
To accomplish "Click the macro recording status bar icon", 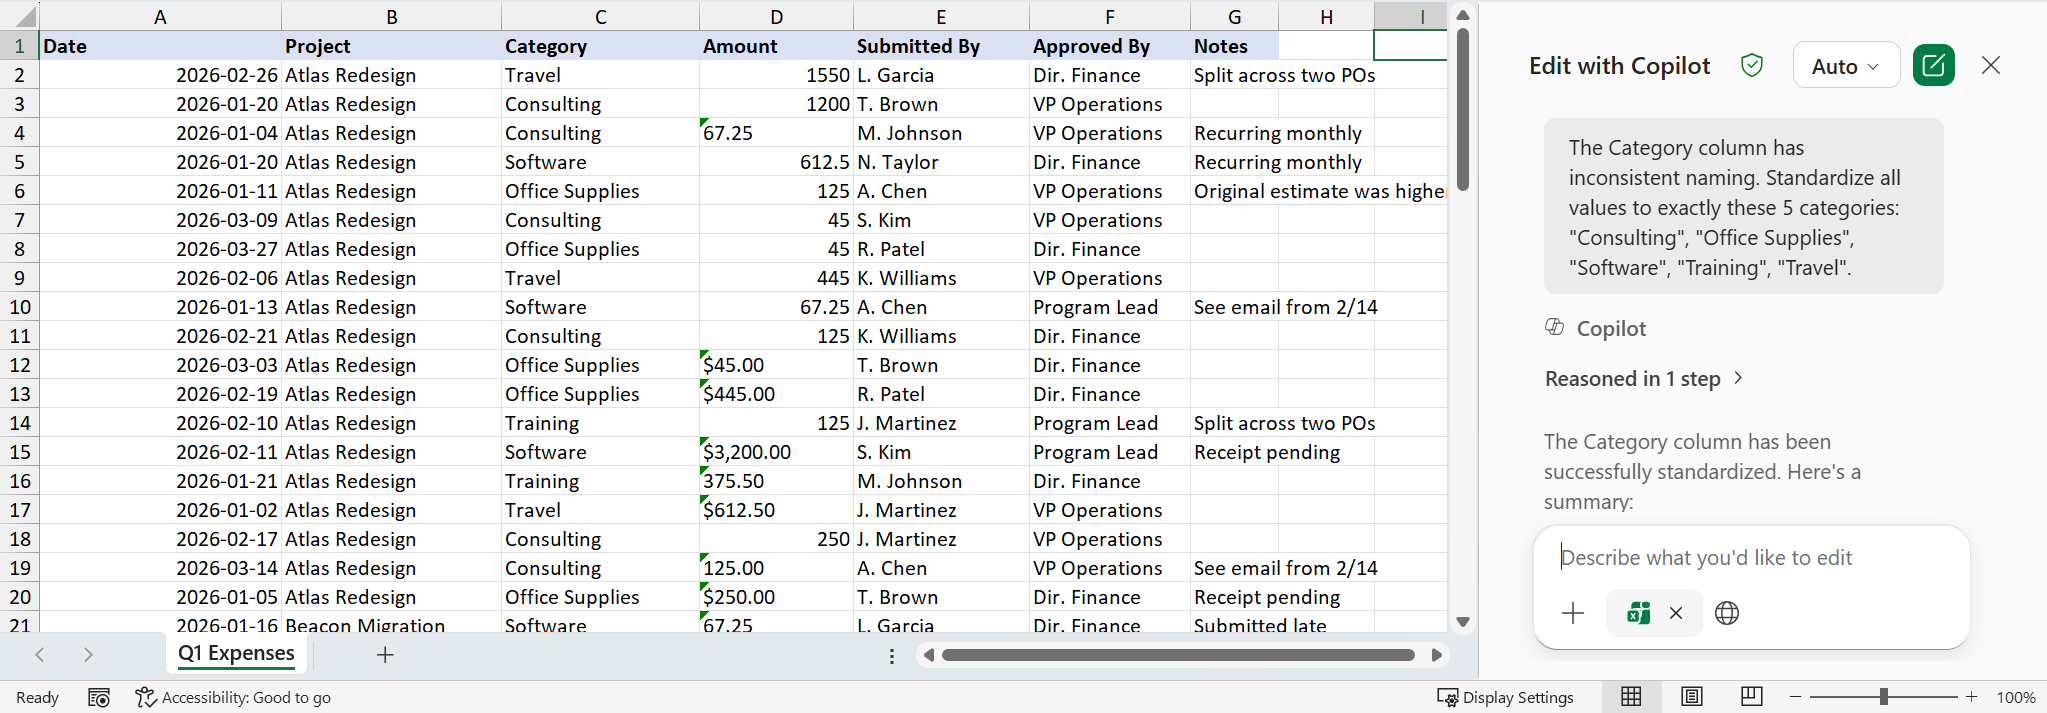I will point(99,698).
